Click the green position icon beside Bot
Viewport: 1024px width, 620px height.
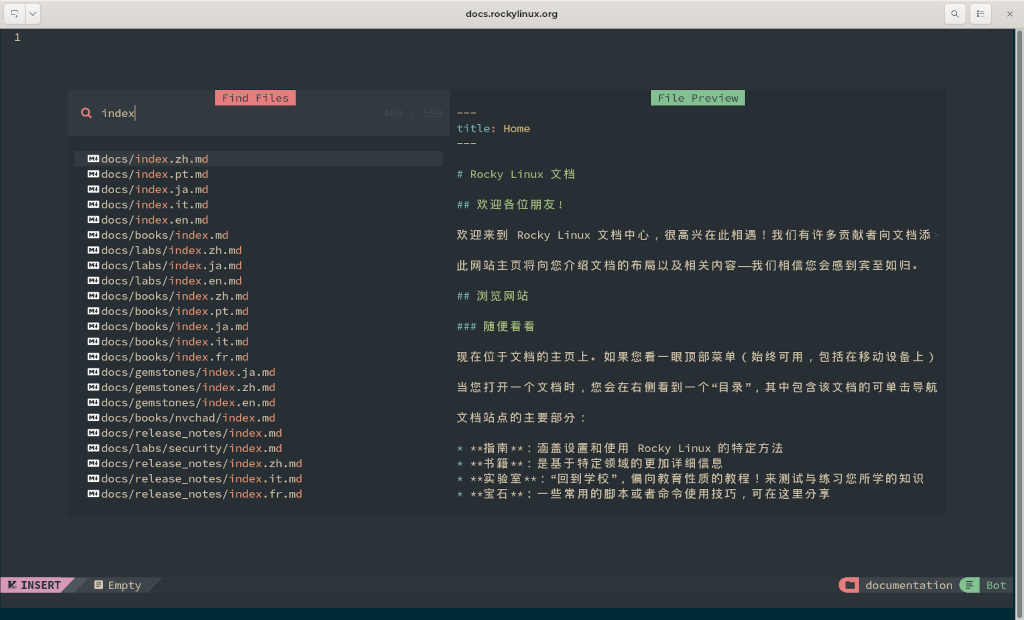[969, 585]
